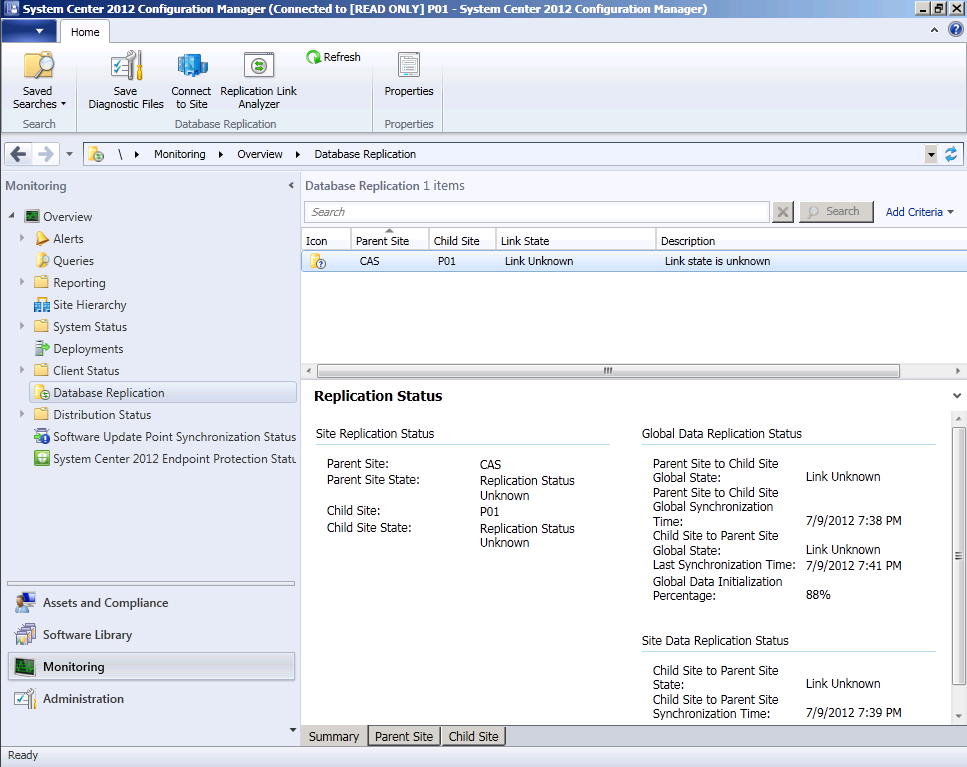Image resolution: width=967 pixels, height=767 pixels.
Task: Click the Assets and Compliance workspace icon
Action: [25, 603]
